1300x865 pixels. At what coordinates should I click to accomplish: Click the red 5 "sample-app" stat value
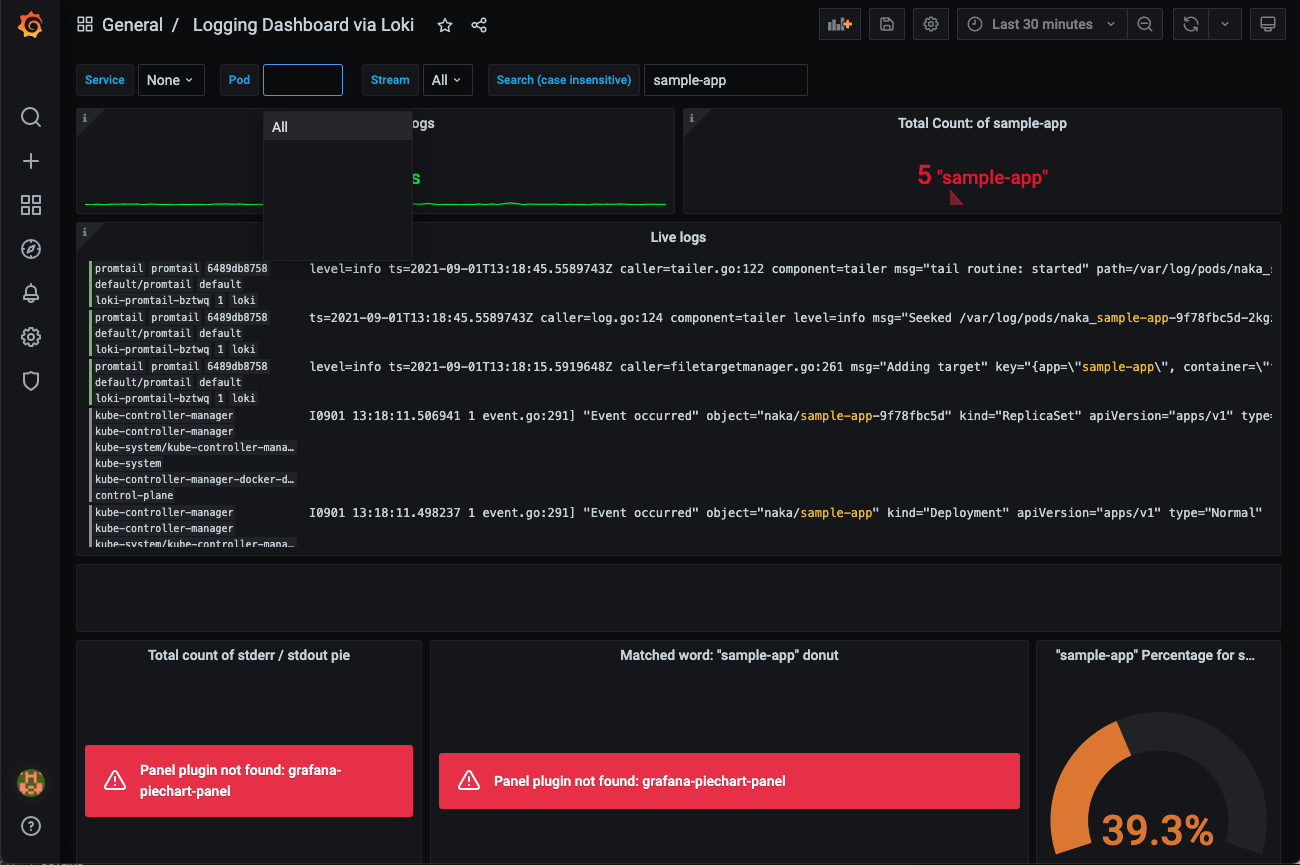(982, 176)
